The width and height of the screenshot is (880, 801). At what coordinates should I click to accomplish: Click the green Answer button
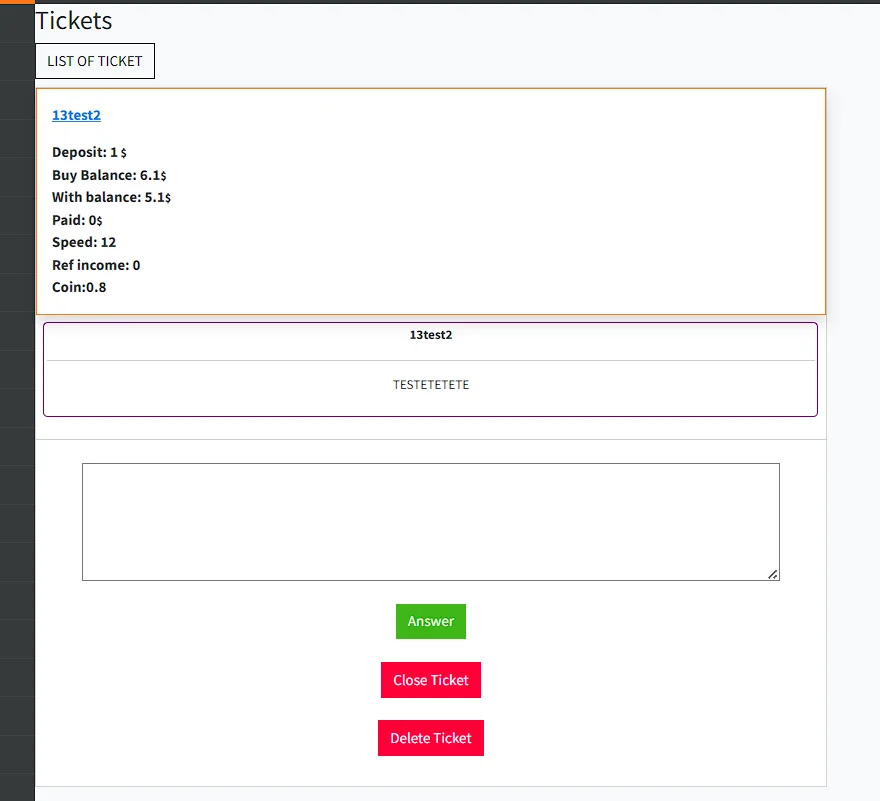coord(430,621)
